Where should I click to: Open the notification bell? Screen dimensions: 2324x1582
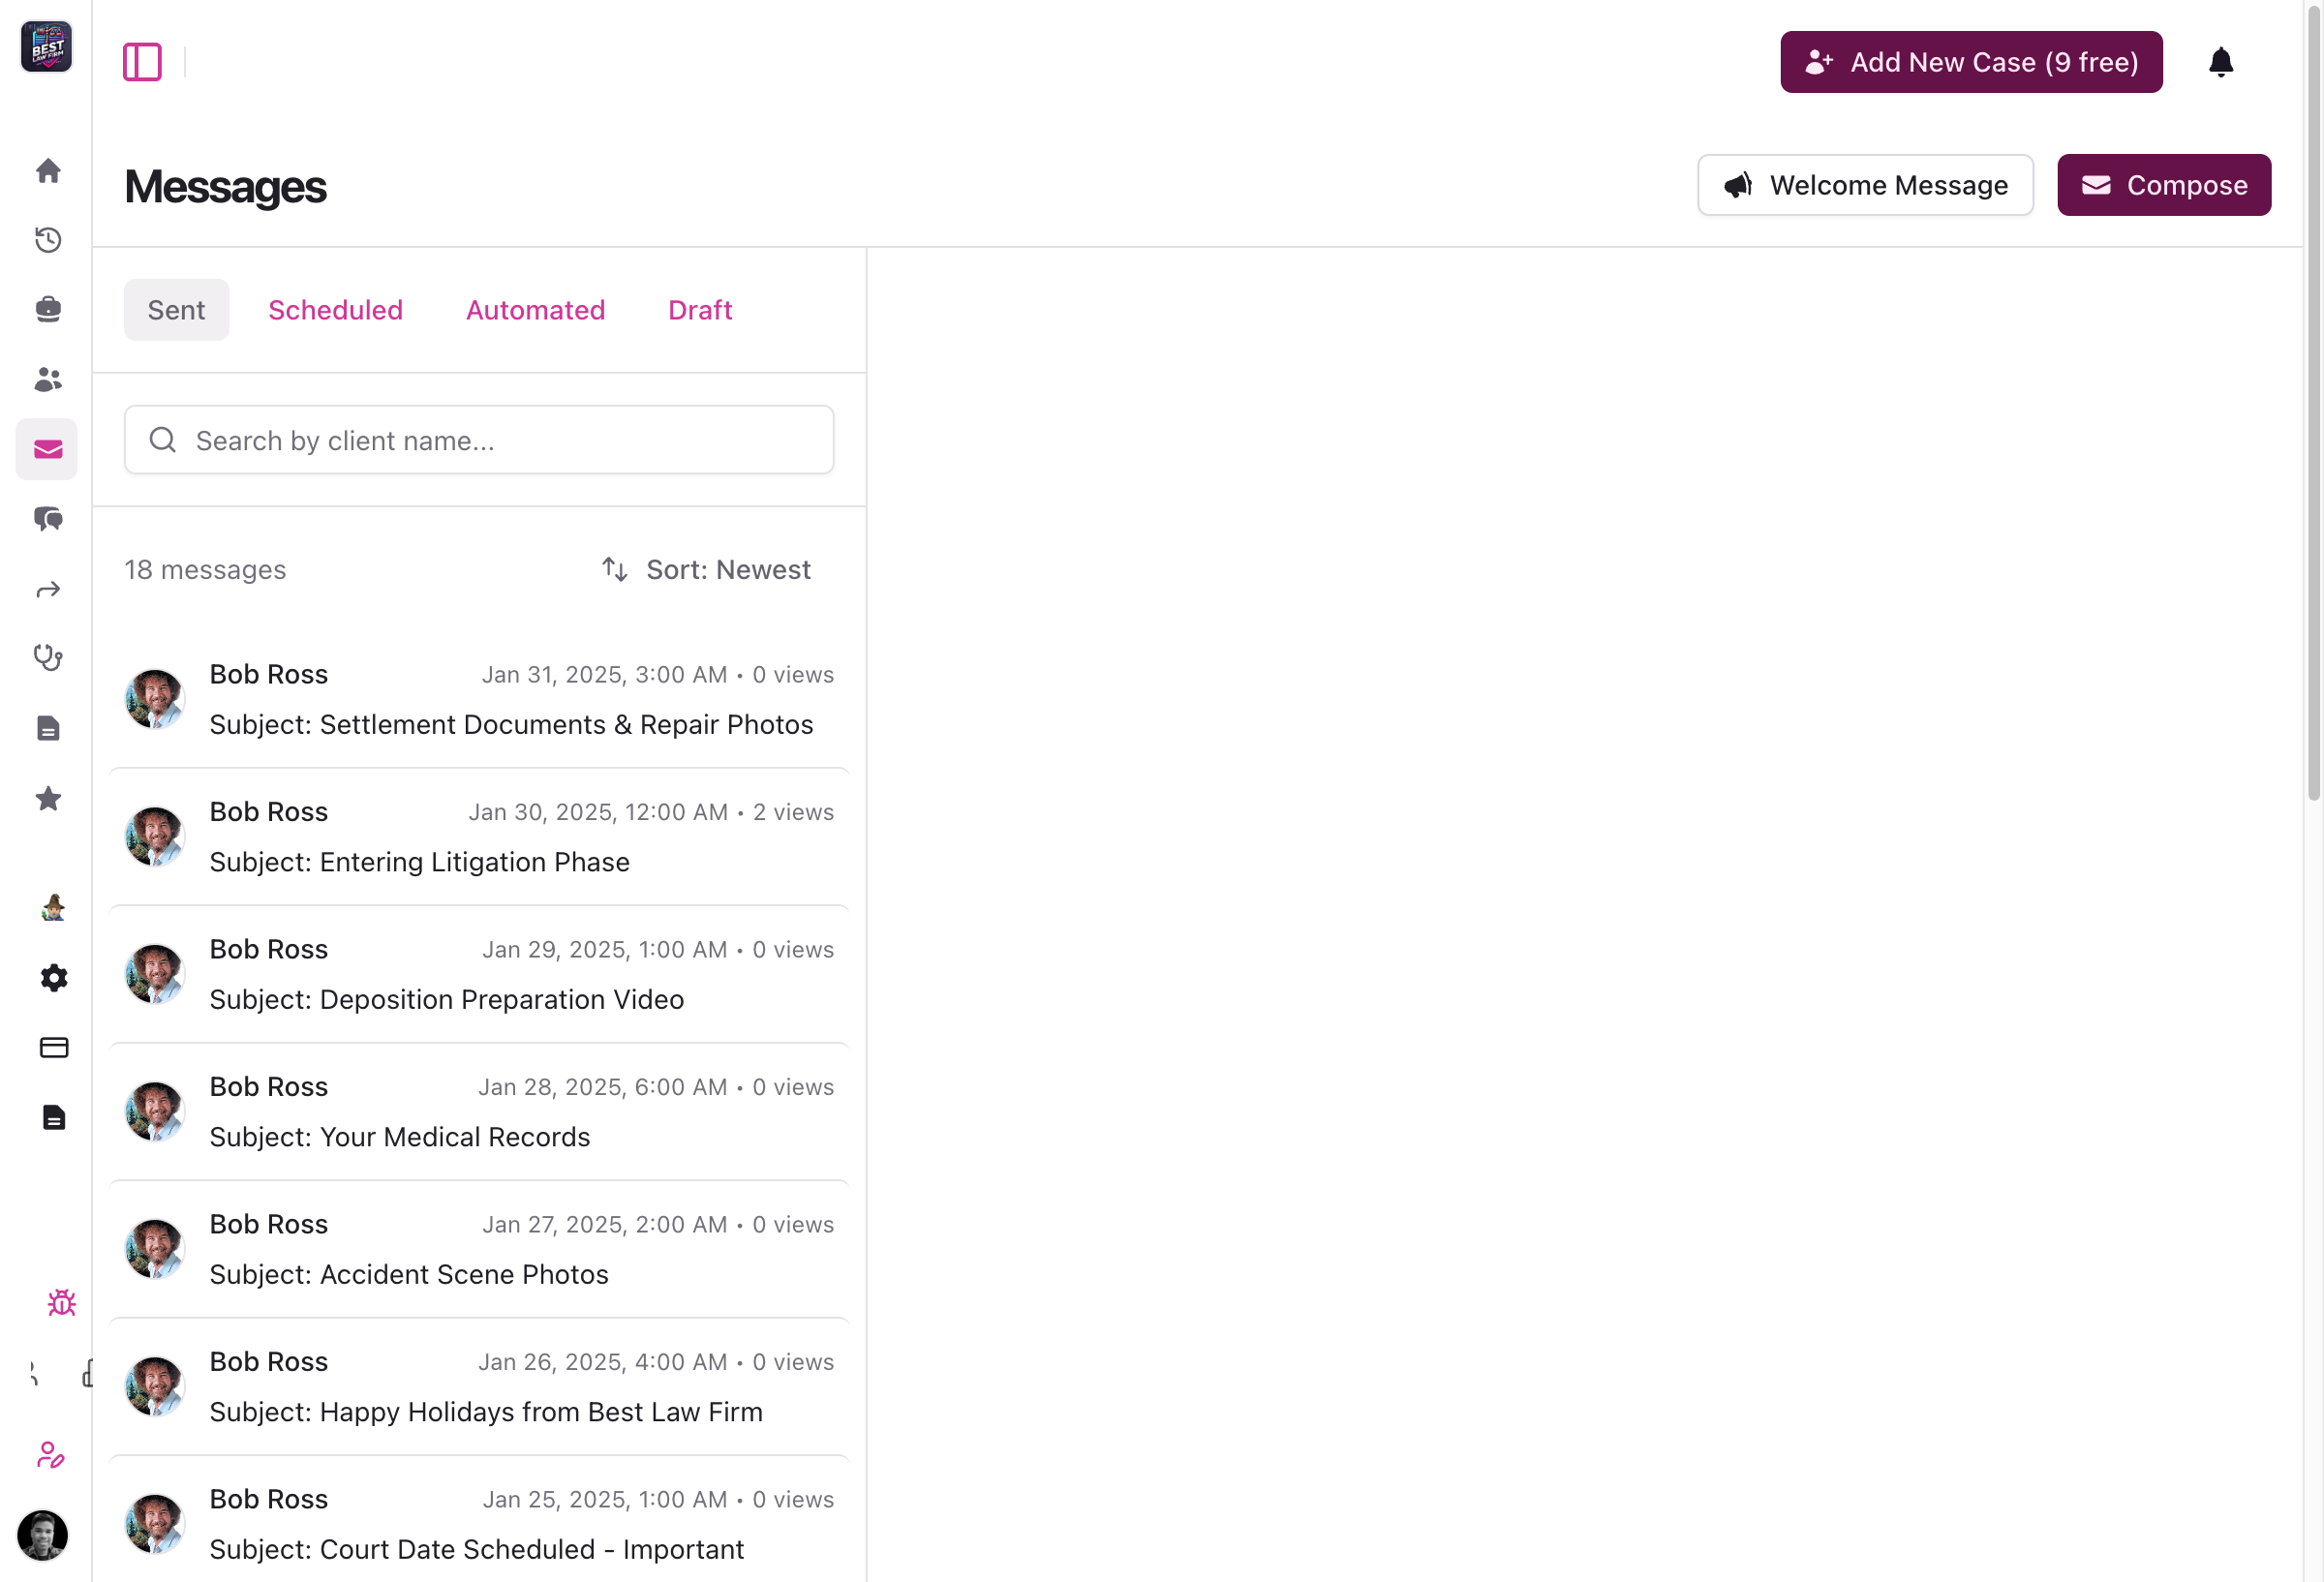coord(2221,61)
